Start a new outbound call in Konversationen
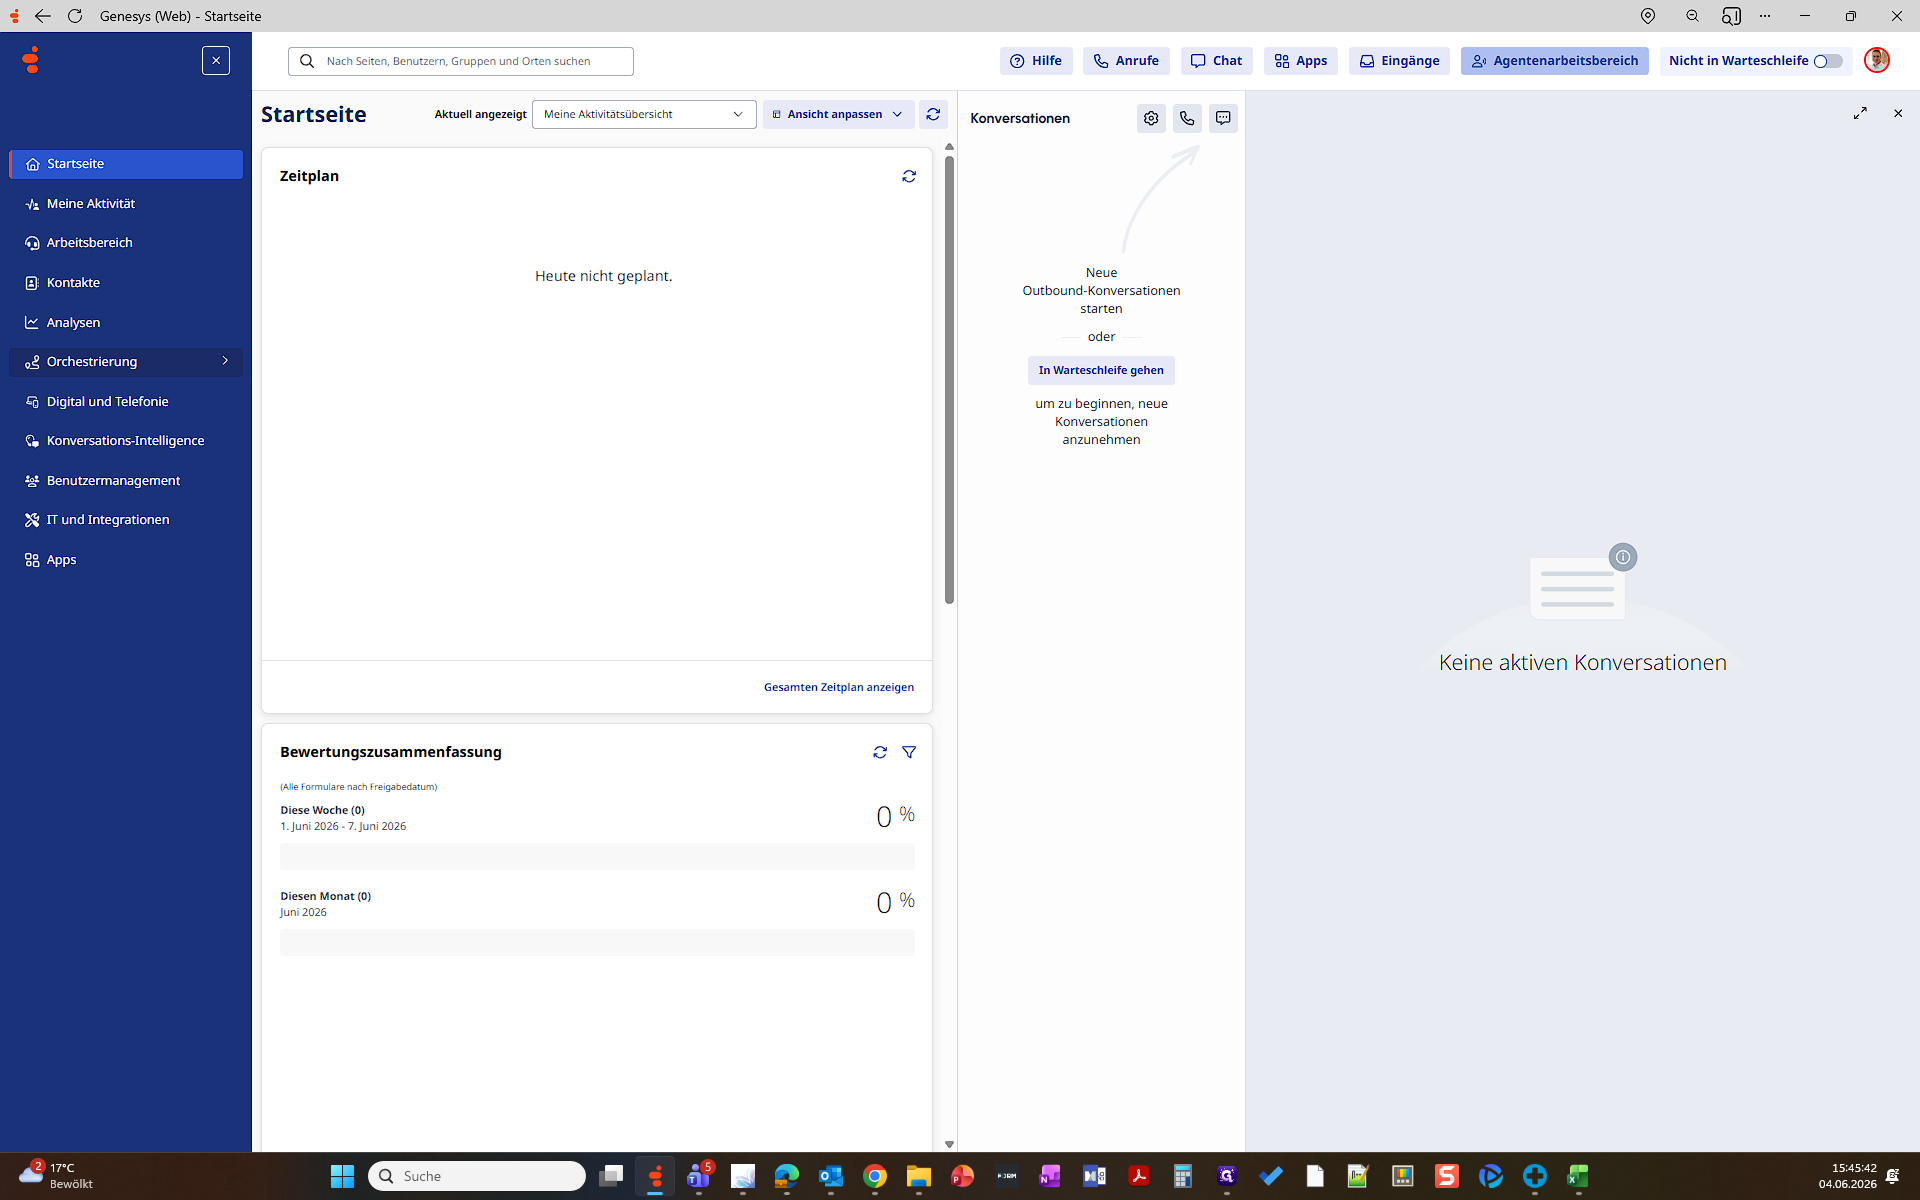The width and height of the screenshot is (1920, 1200). coord(1187,118)
